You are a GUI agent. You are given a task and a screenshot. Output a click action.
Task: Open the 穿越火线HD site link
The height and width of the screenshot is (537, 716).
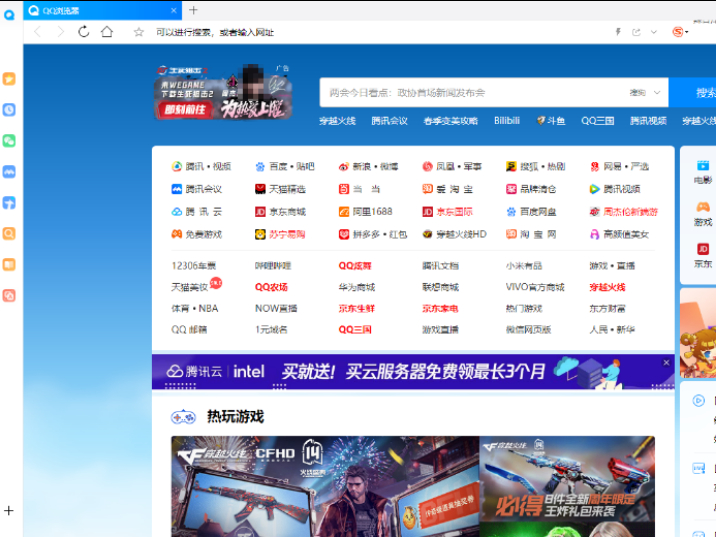(x=454, y=235)
